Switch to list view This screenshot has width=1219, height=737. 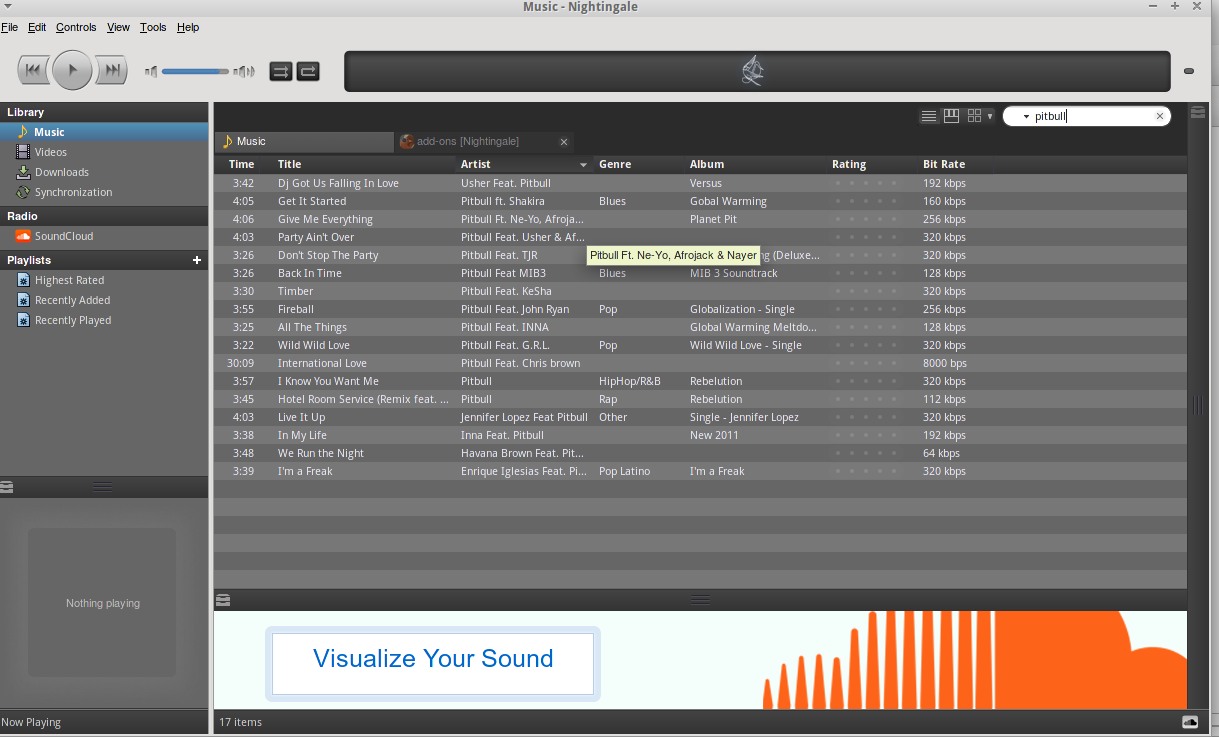pos(928,116)
